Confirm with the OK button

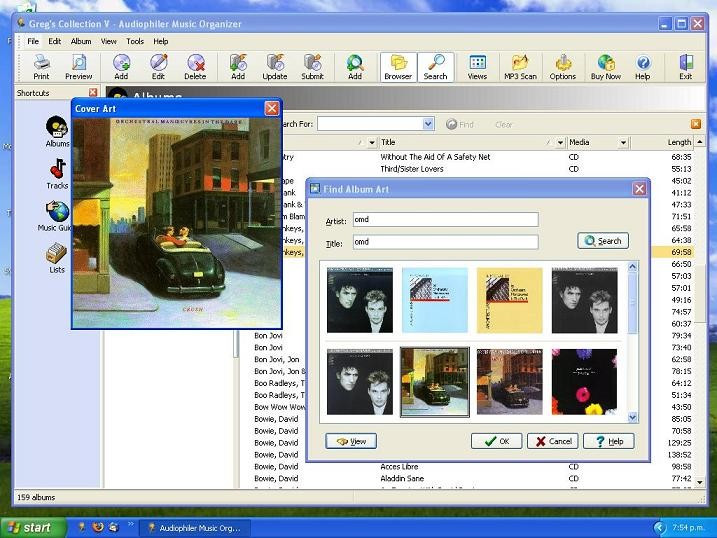pyautogui.click(x=497, y=441)
